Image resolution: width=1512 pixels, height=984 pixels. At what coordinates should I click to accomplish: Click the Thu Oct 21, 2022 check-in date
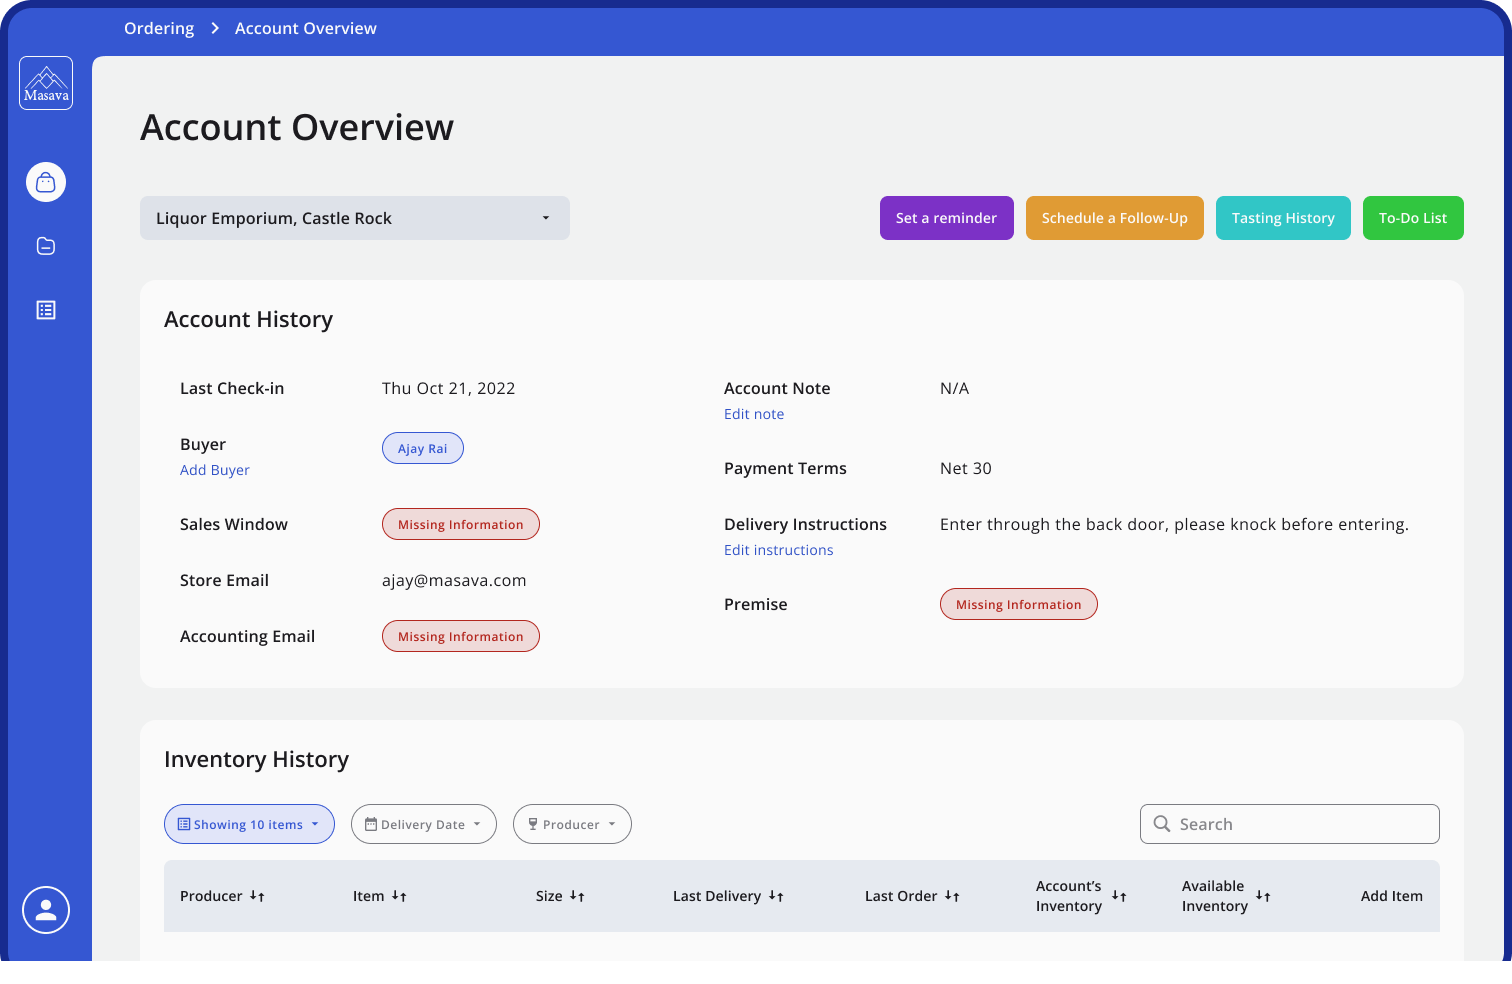click(449, 388)
